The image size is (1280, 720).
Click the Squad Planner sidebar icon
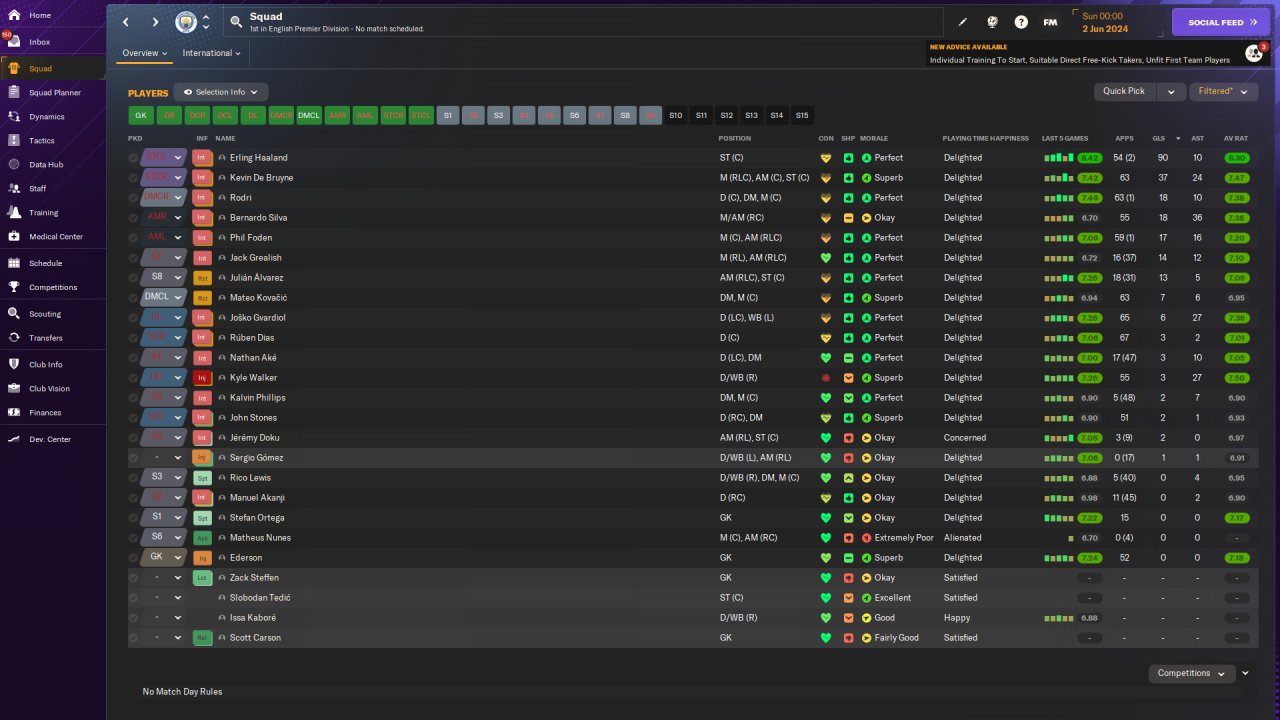[14, 92]
